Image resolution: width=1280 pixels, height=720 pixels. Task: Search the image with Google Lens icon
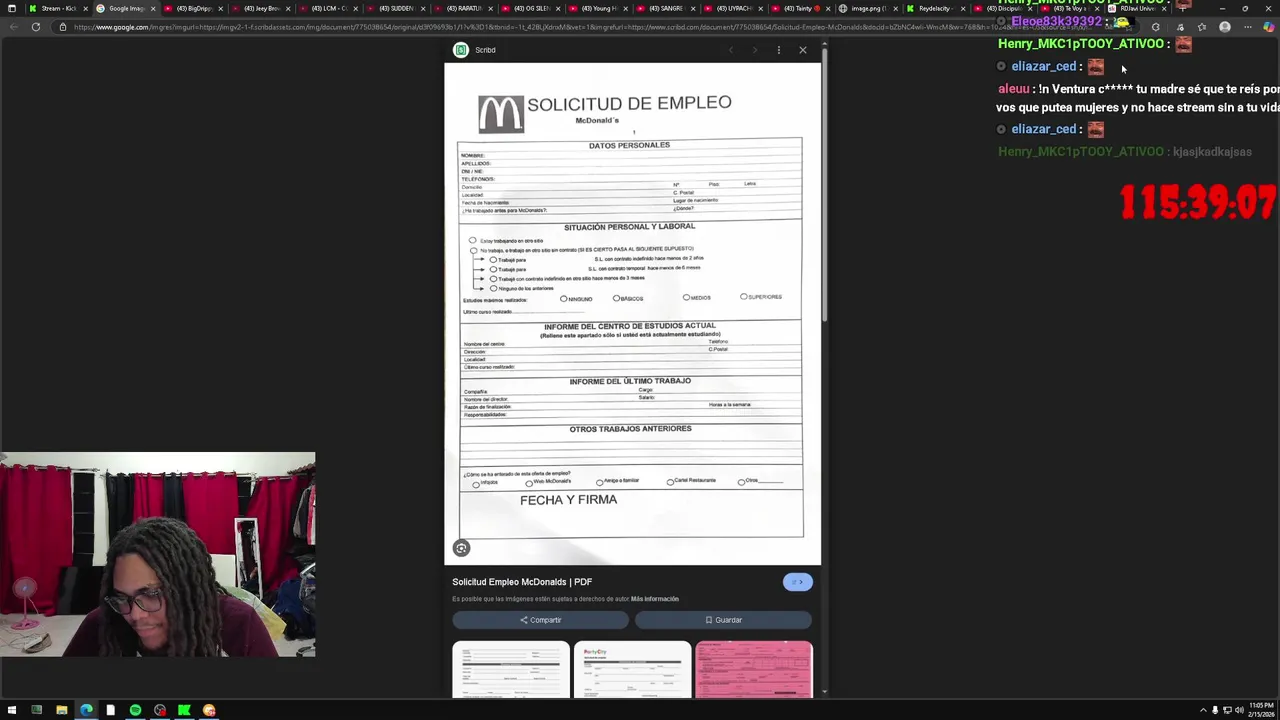pos(461,548)
